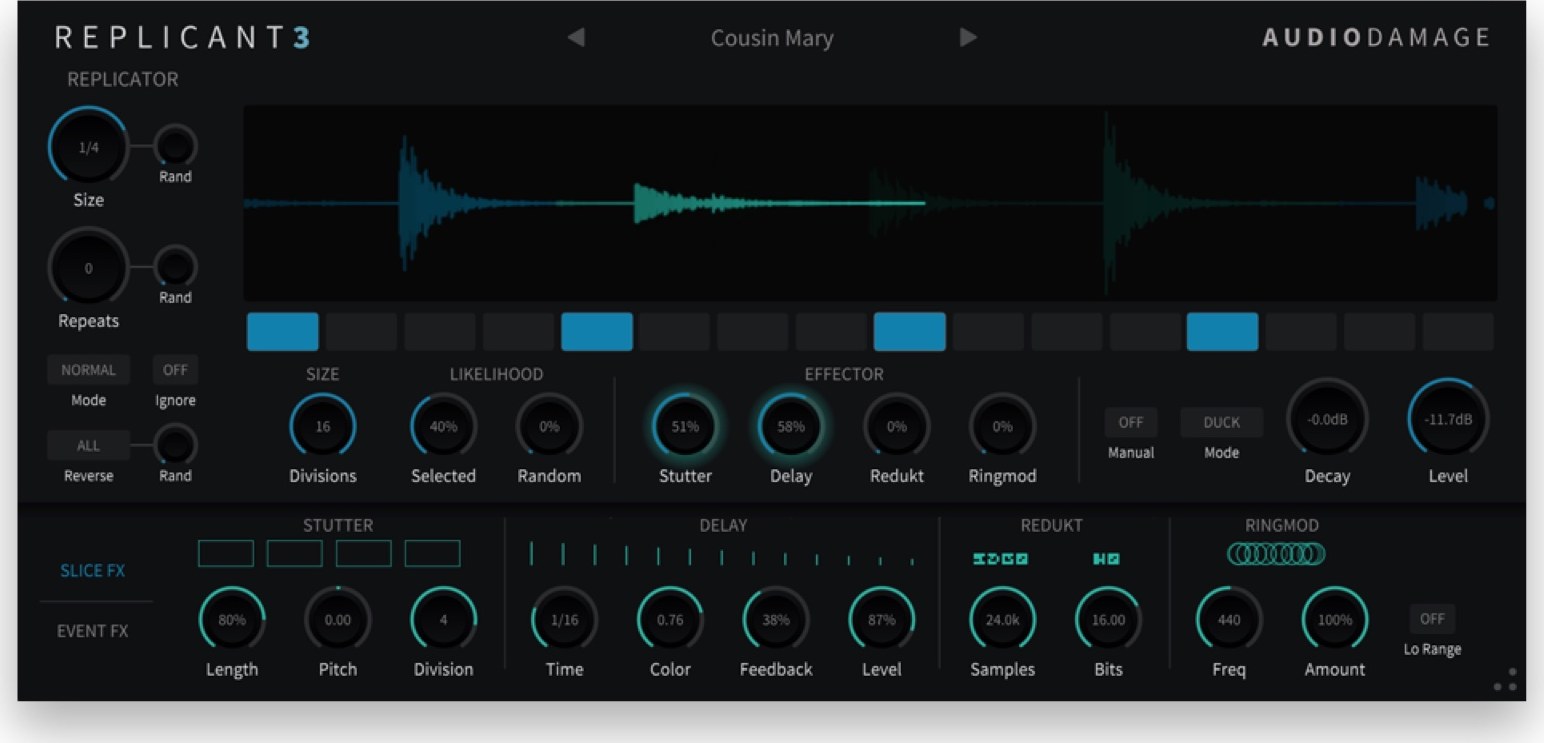Screen dimensions: 1544x743
Task: Click the Stutter Division knob
Action: point(443,620)
